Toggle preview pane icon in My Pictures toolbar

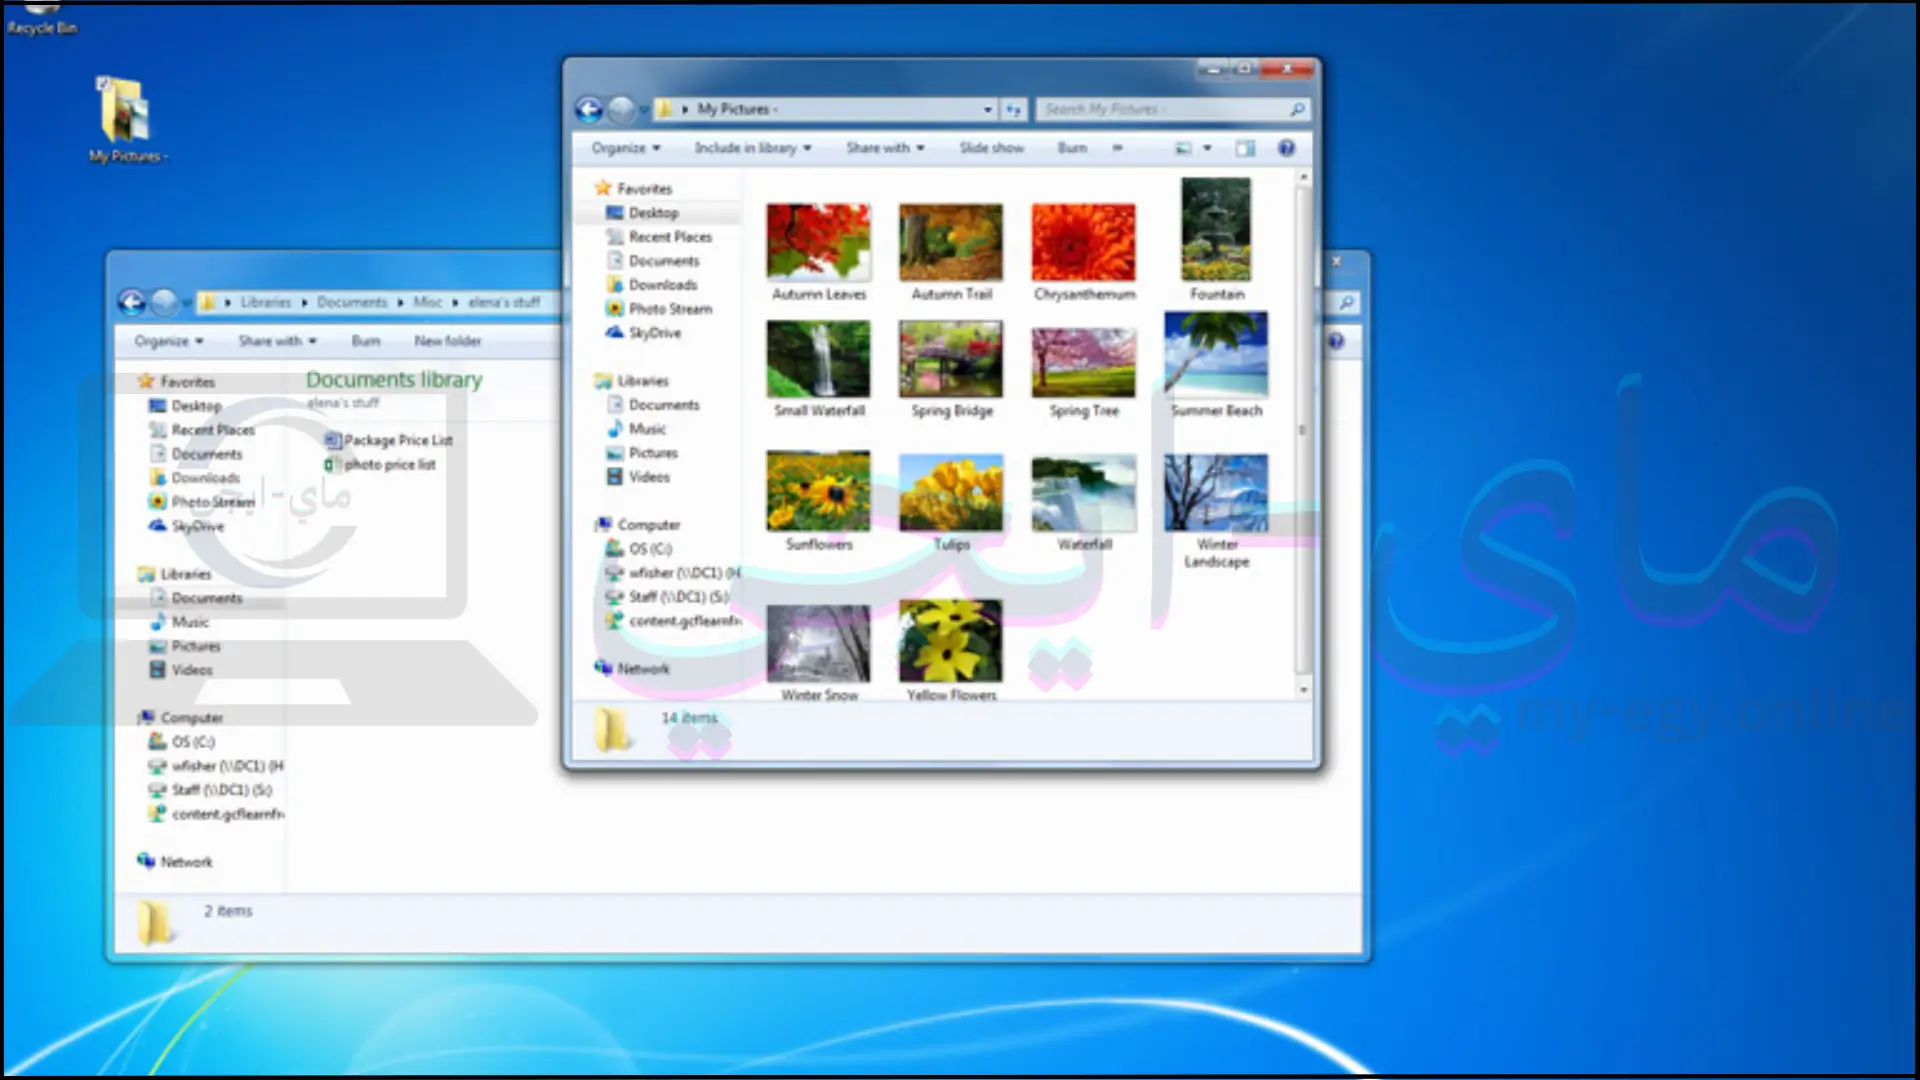pos(1245,148)
